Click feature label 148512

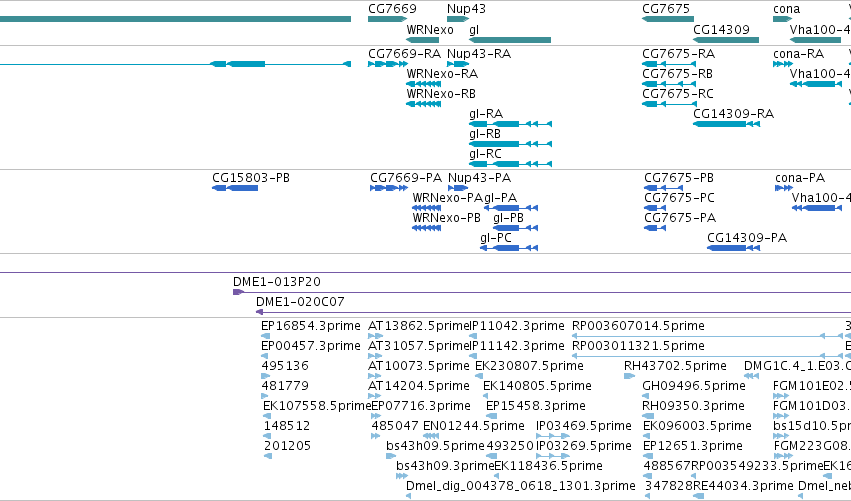[287, 427]
